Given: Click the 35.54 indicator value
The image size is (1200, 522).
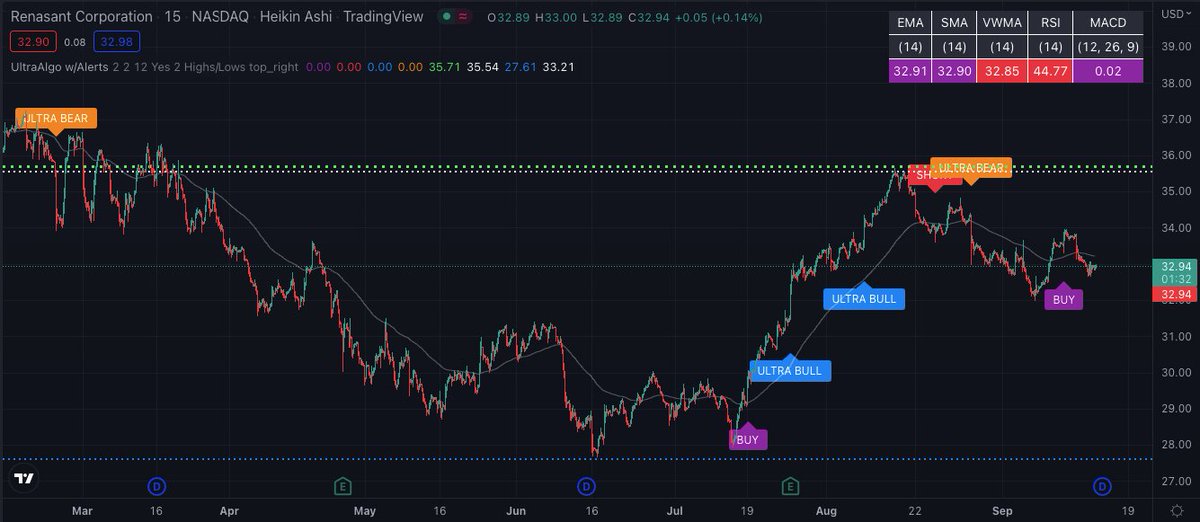Looking at the screenshot, I should (x=483, y=67).
